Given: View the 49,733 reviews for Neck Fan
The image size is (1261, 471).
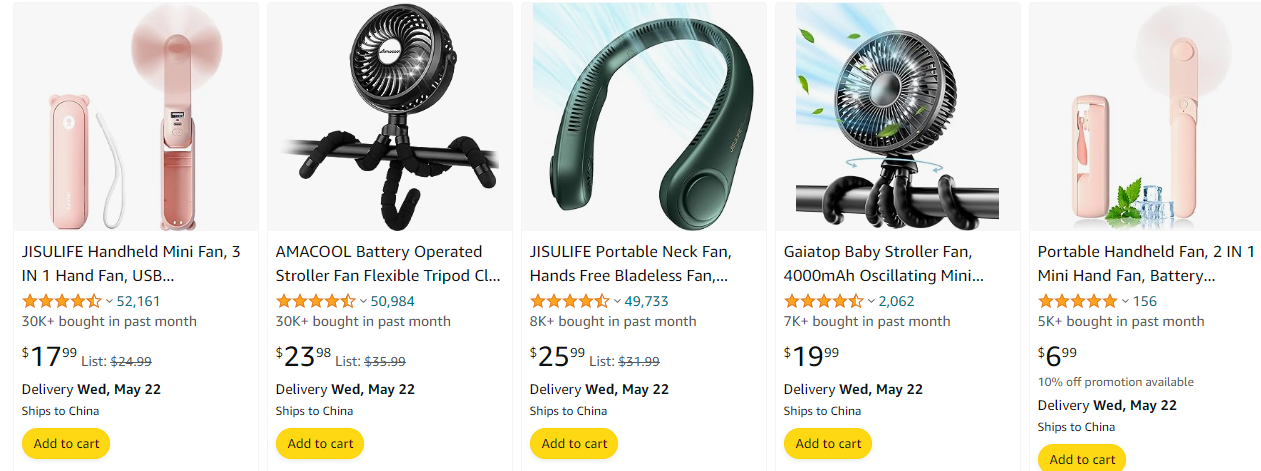Looking at the screenshot, I should [x=647, y=301].
